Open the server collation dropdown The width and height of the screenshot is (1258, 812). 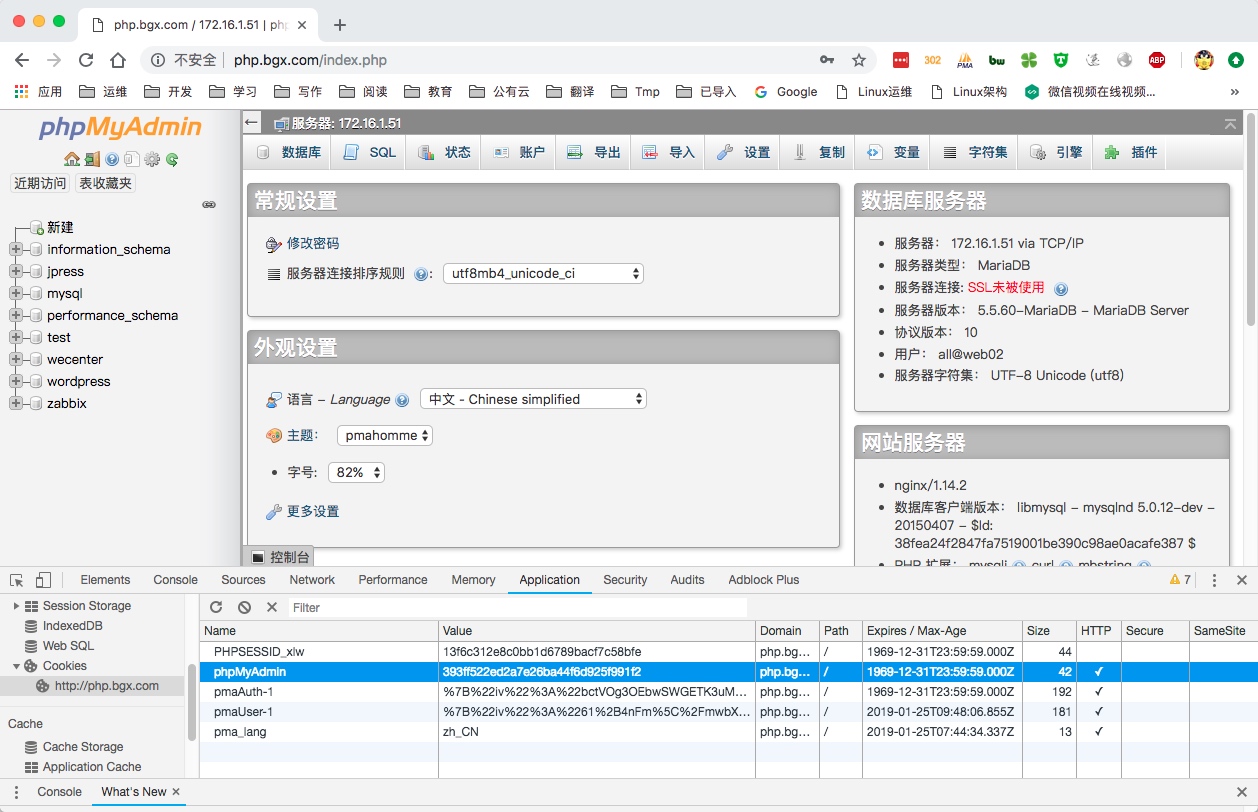tap(543, 273)
